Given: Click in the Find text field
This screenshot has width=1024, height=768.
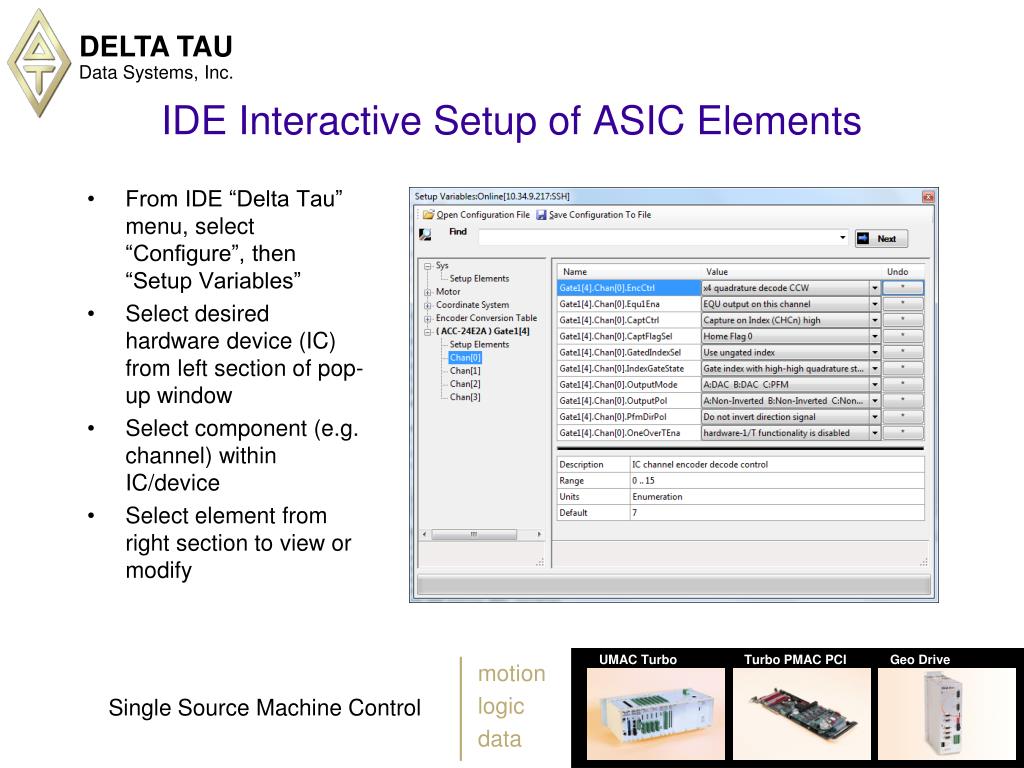Looking at the screenshot, I should point(660,238).
